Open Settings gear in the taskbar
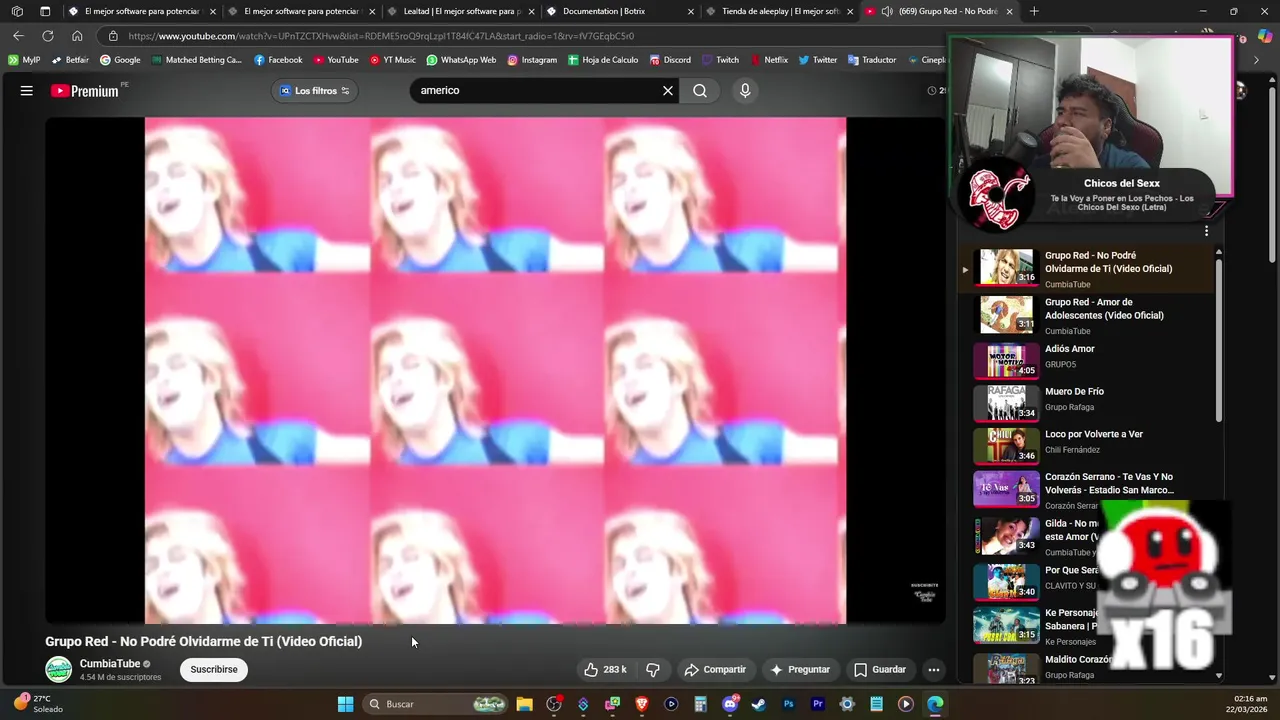The image size is (1280, 720). (x=847, y=704)
